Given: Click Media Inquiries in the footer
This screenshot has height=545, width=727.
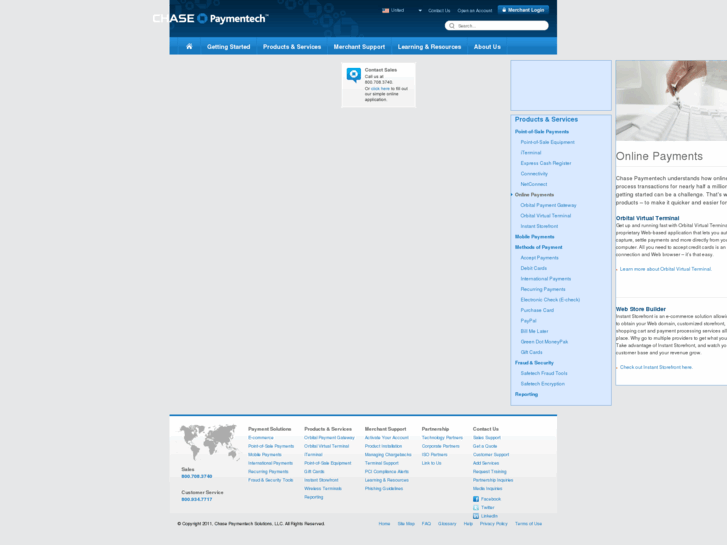Looking at the screenshot, I should pos(487,489).
